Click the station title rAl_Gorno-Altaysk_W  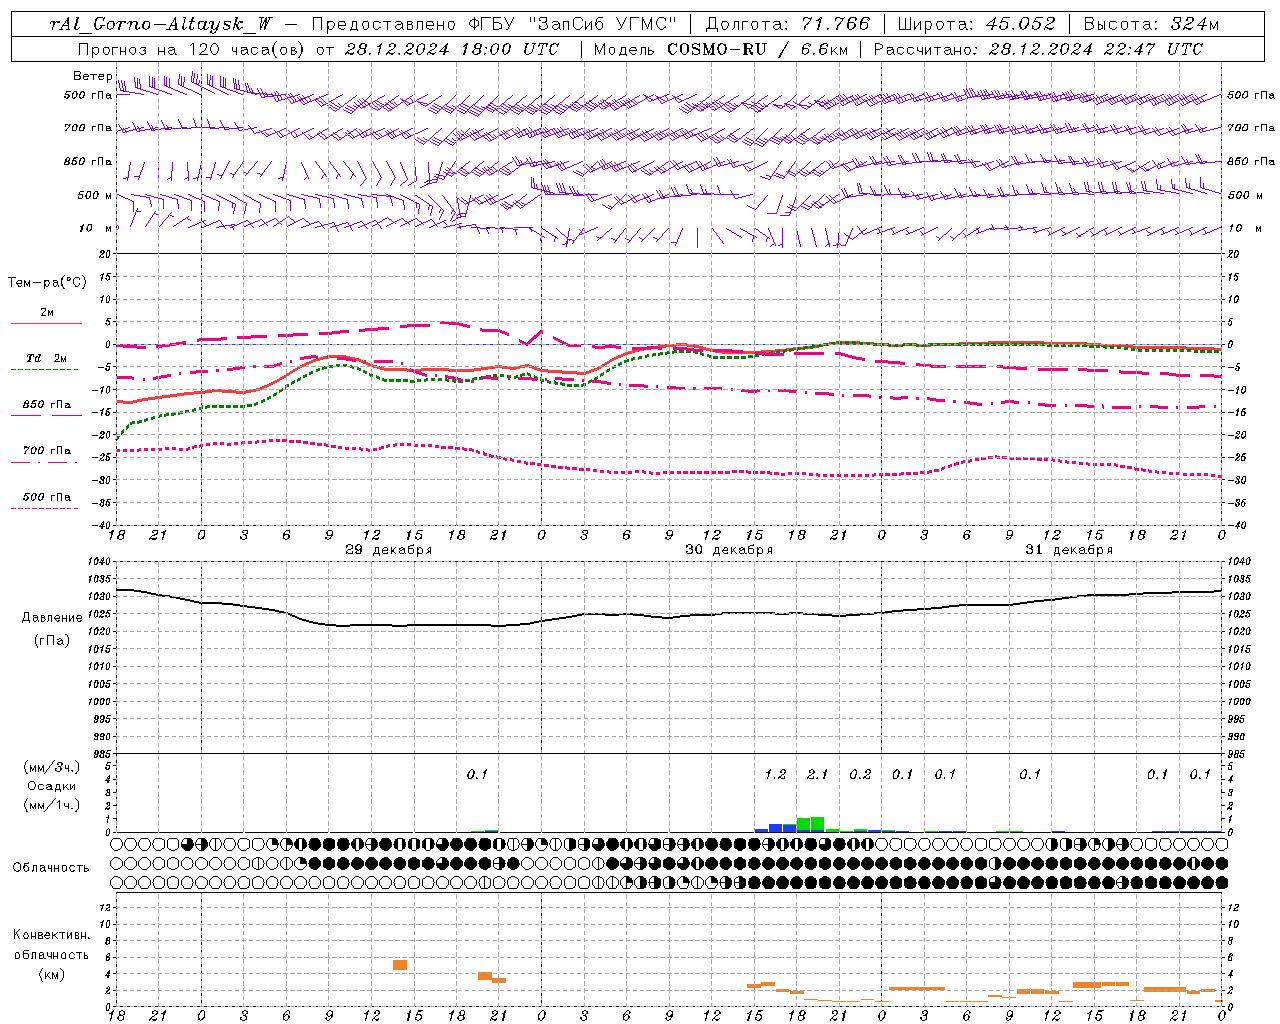[x=162, y=24]
